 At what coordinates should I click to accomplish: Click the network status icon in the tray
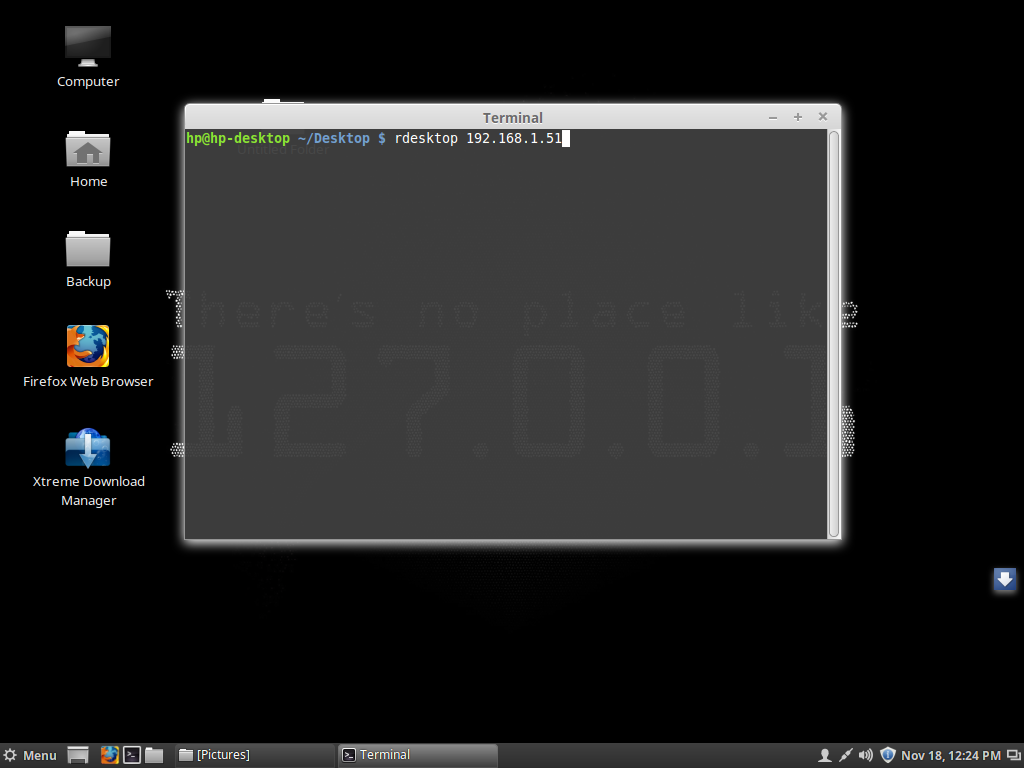point(846,754)
